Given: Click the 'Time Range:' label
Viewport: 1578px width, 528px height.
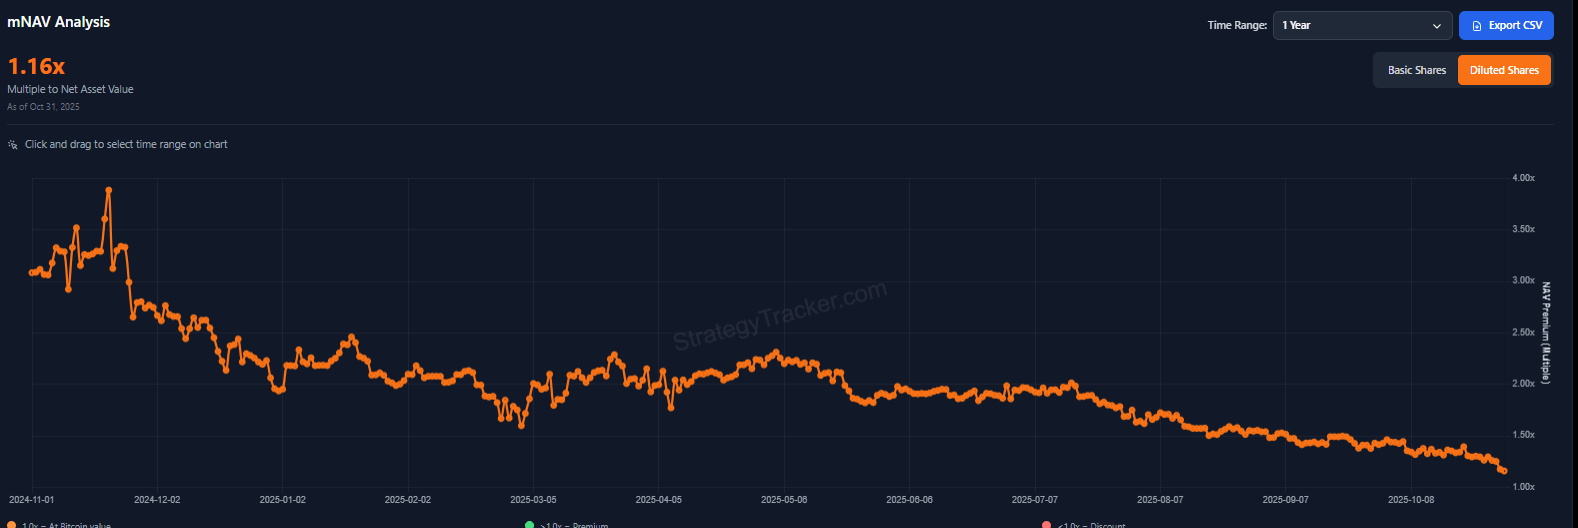Looking at the screenshot, I should point(1237,26).
